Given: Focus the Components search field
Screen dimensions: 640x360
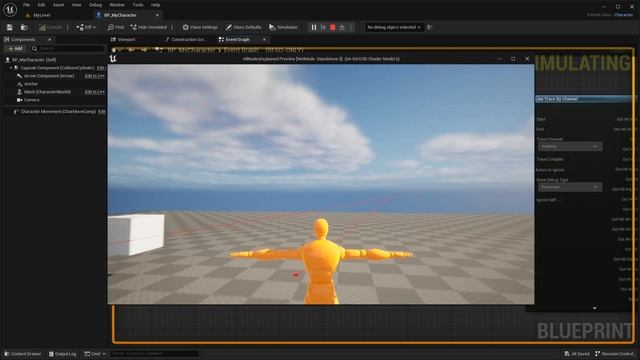Looking at the screenshot, I should [68, 49].
